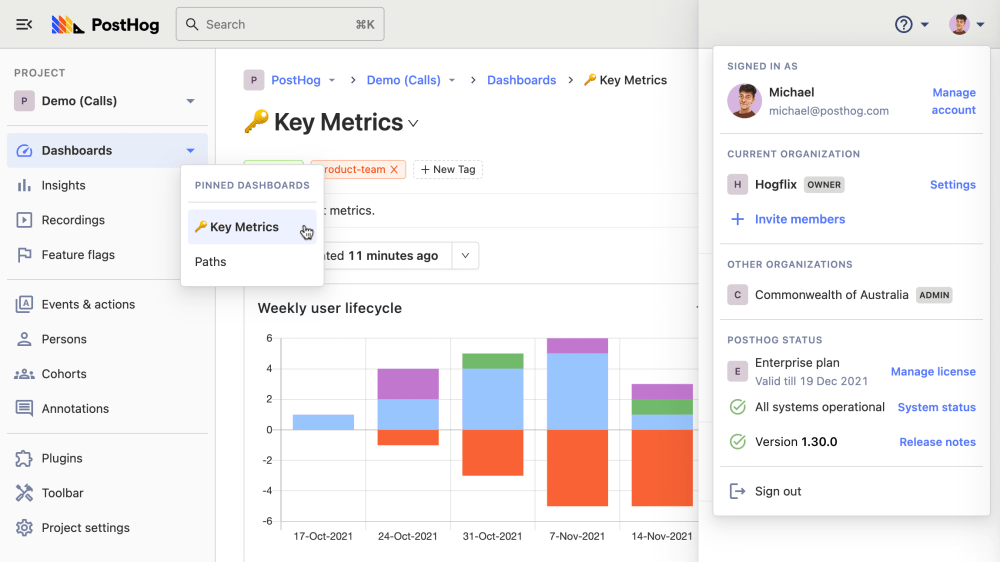Click the user avatar in the top bar
The image size is (1000, 562).
coord(959,24)
